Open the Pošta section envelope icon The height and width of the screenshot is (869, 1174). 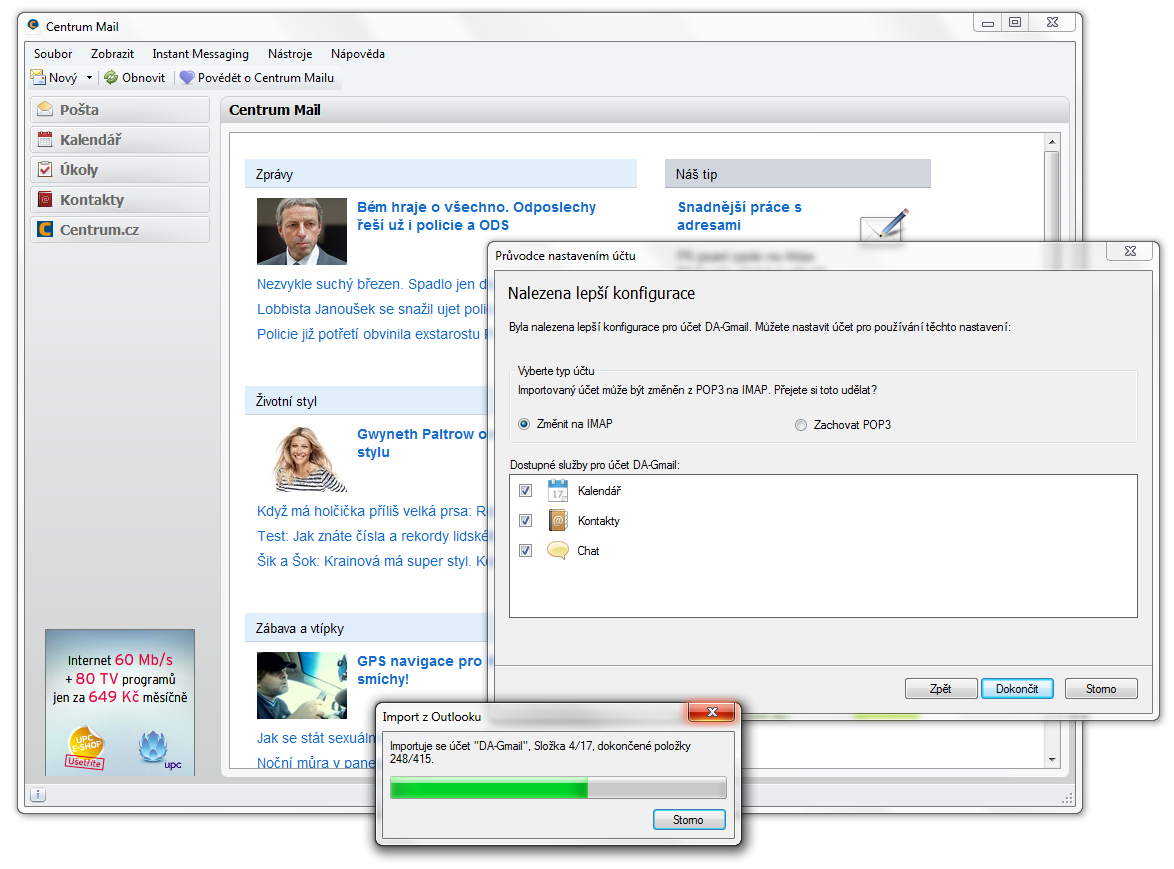point(45,109)
